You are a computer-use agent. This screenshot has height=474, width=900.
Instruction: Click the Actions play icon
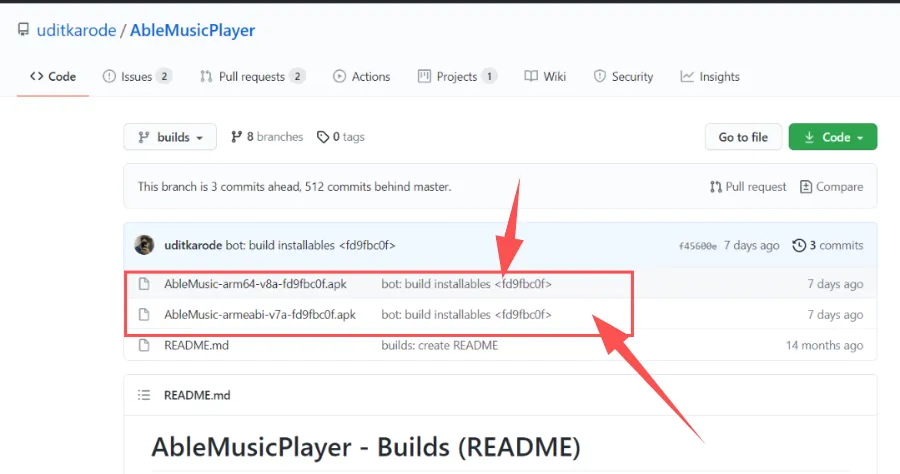tap(339, 76)
